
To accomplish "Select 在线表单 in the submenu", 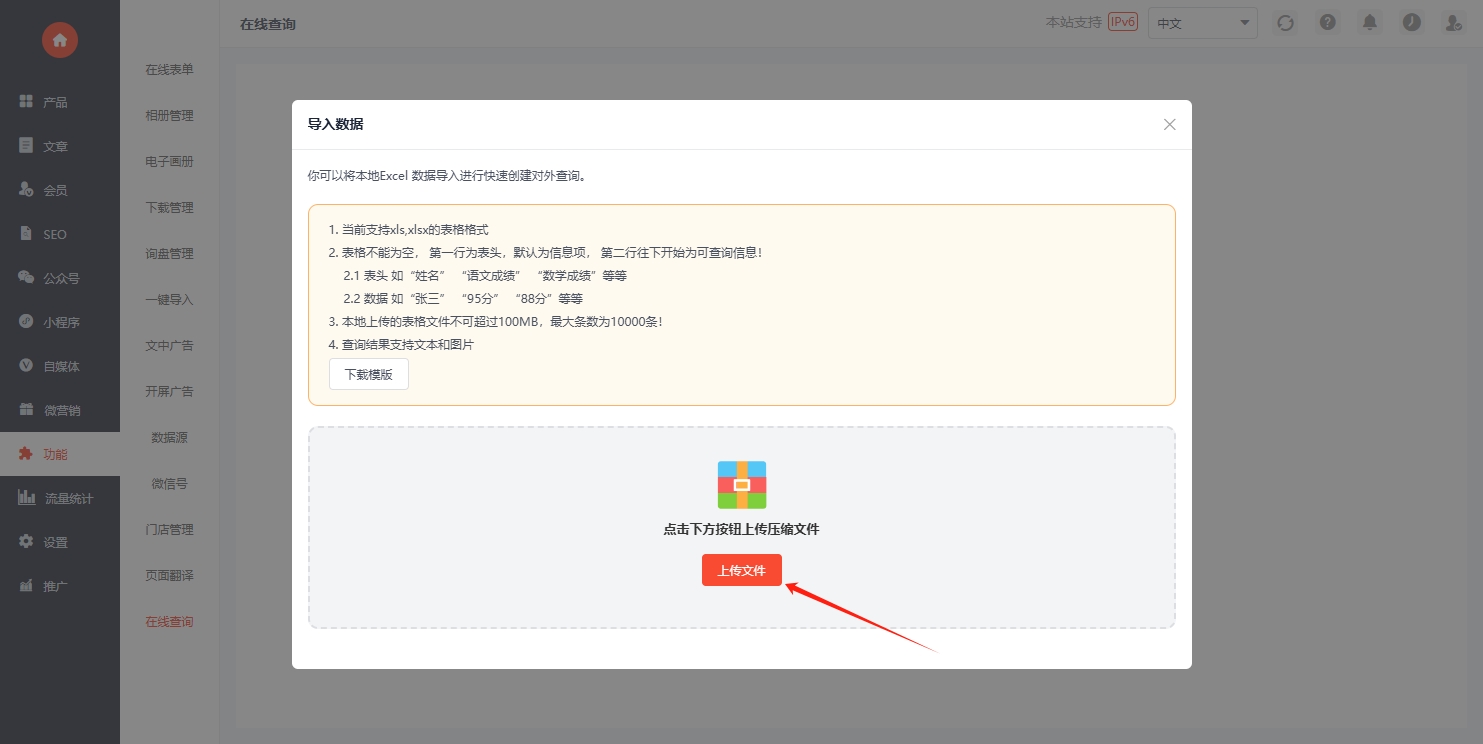I will point(169,70).
